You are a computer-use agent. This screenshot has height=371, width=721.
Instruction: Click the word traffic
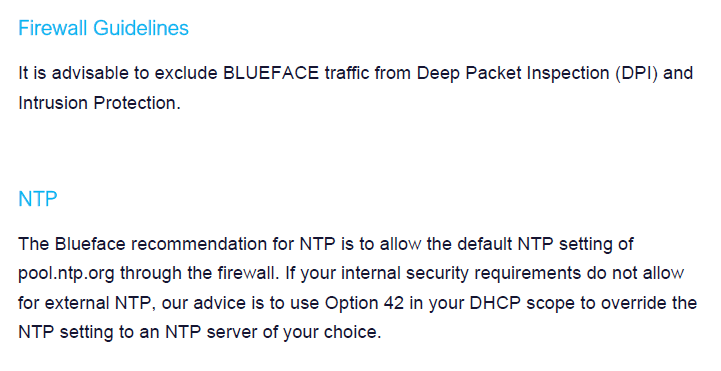(x=347, y=73)
